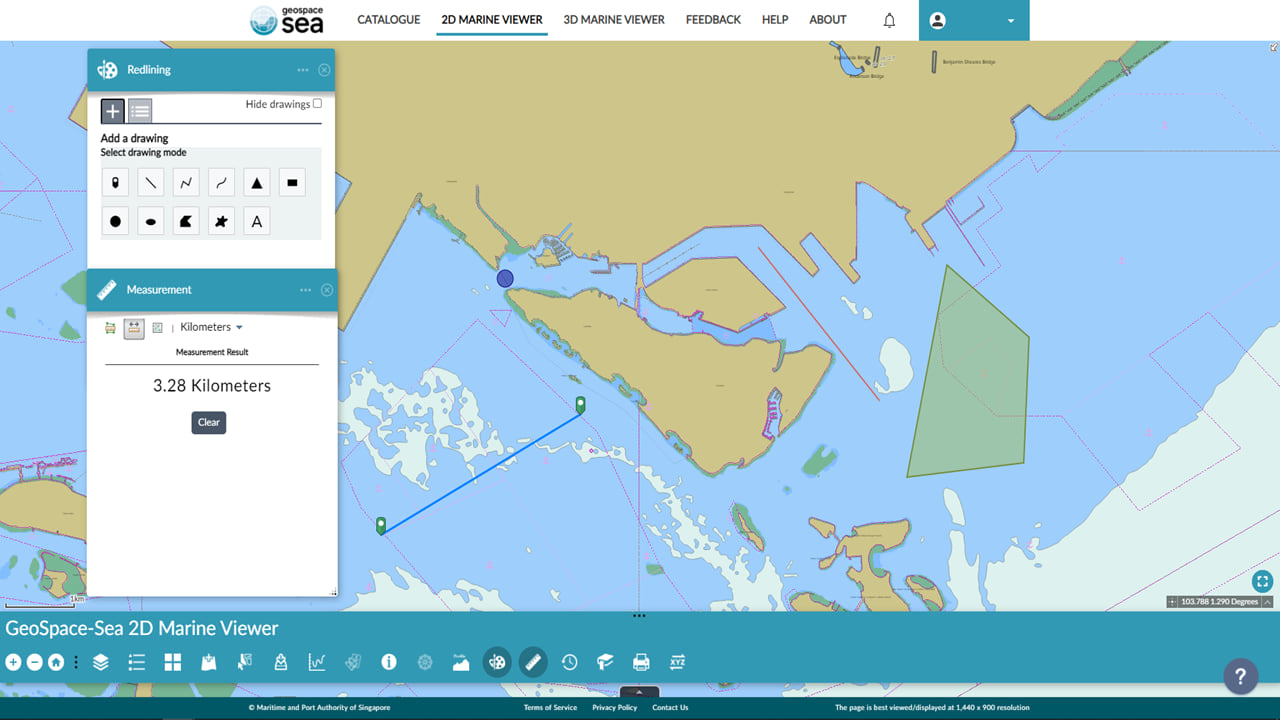Image resolution: width=1280 pixels, height=720 pixels.
Task: Open the line chart tool
Action: (317, 662)
